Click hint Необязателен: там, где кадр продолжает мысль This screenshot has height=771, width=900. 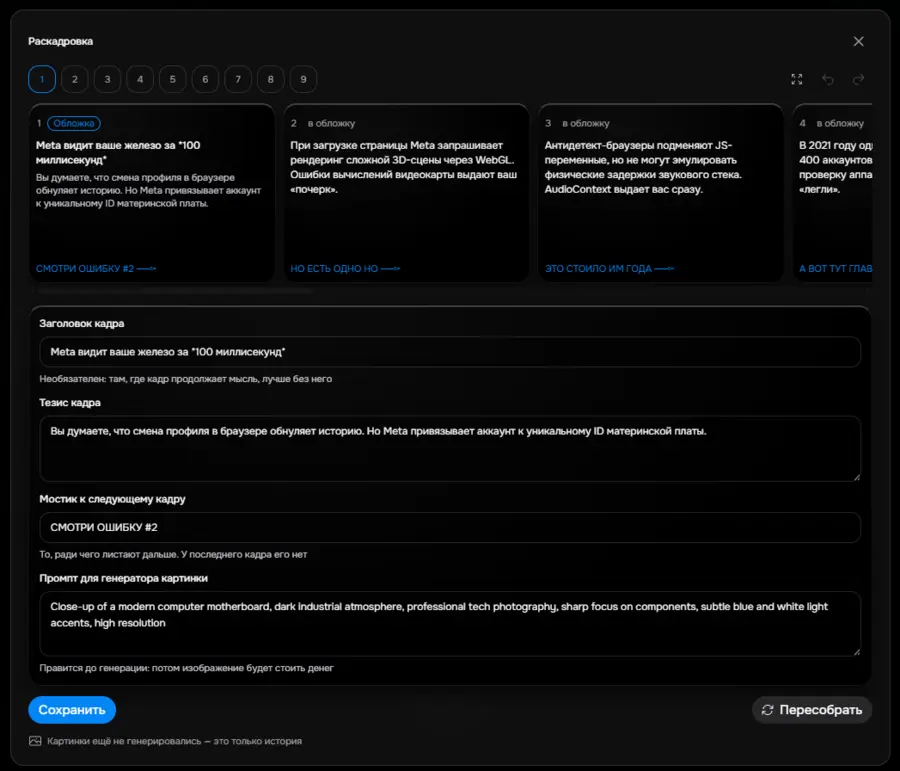tap(185, 379)
